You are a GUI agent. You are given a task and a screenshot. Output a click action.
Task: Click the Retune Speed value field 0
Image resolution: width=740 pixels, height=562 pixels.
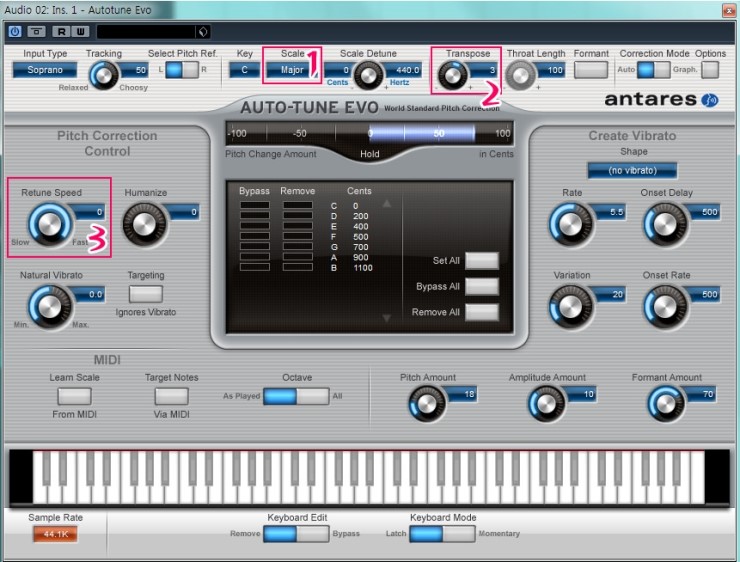coord(88,212)
